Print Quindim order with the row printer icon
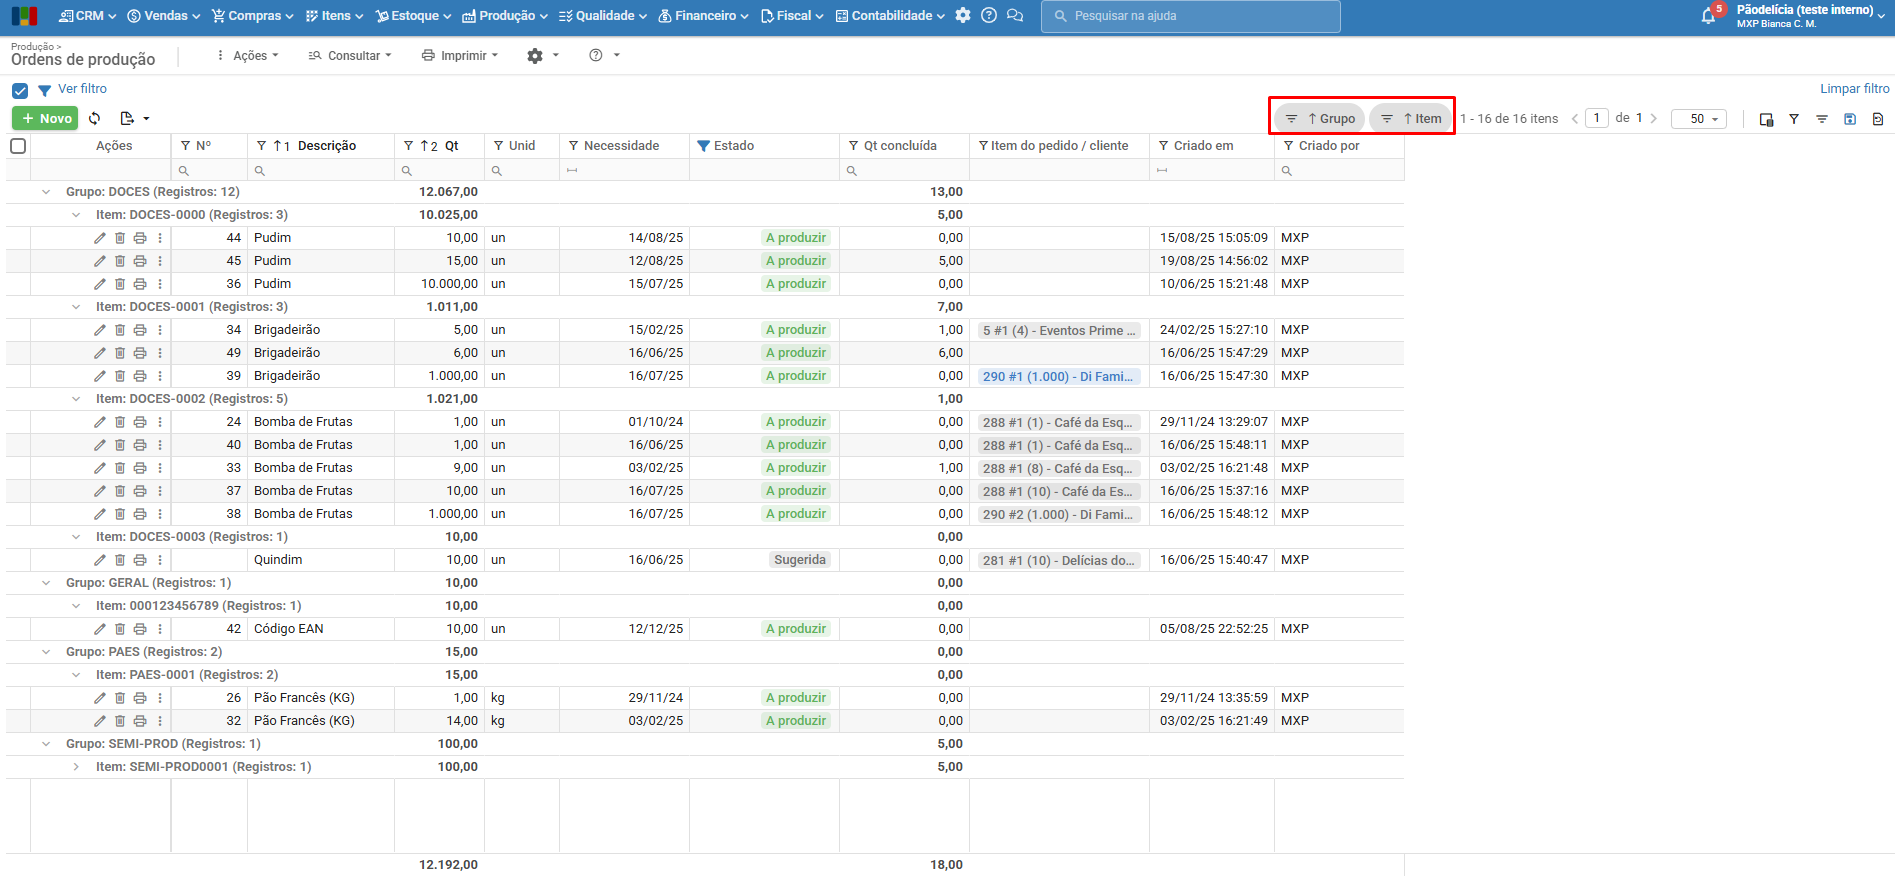 pyautogui.click(x=140, y=560)
